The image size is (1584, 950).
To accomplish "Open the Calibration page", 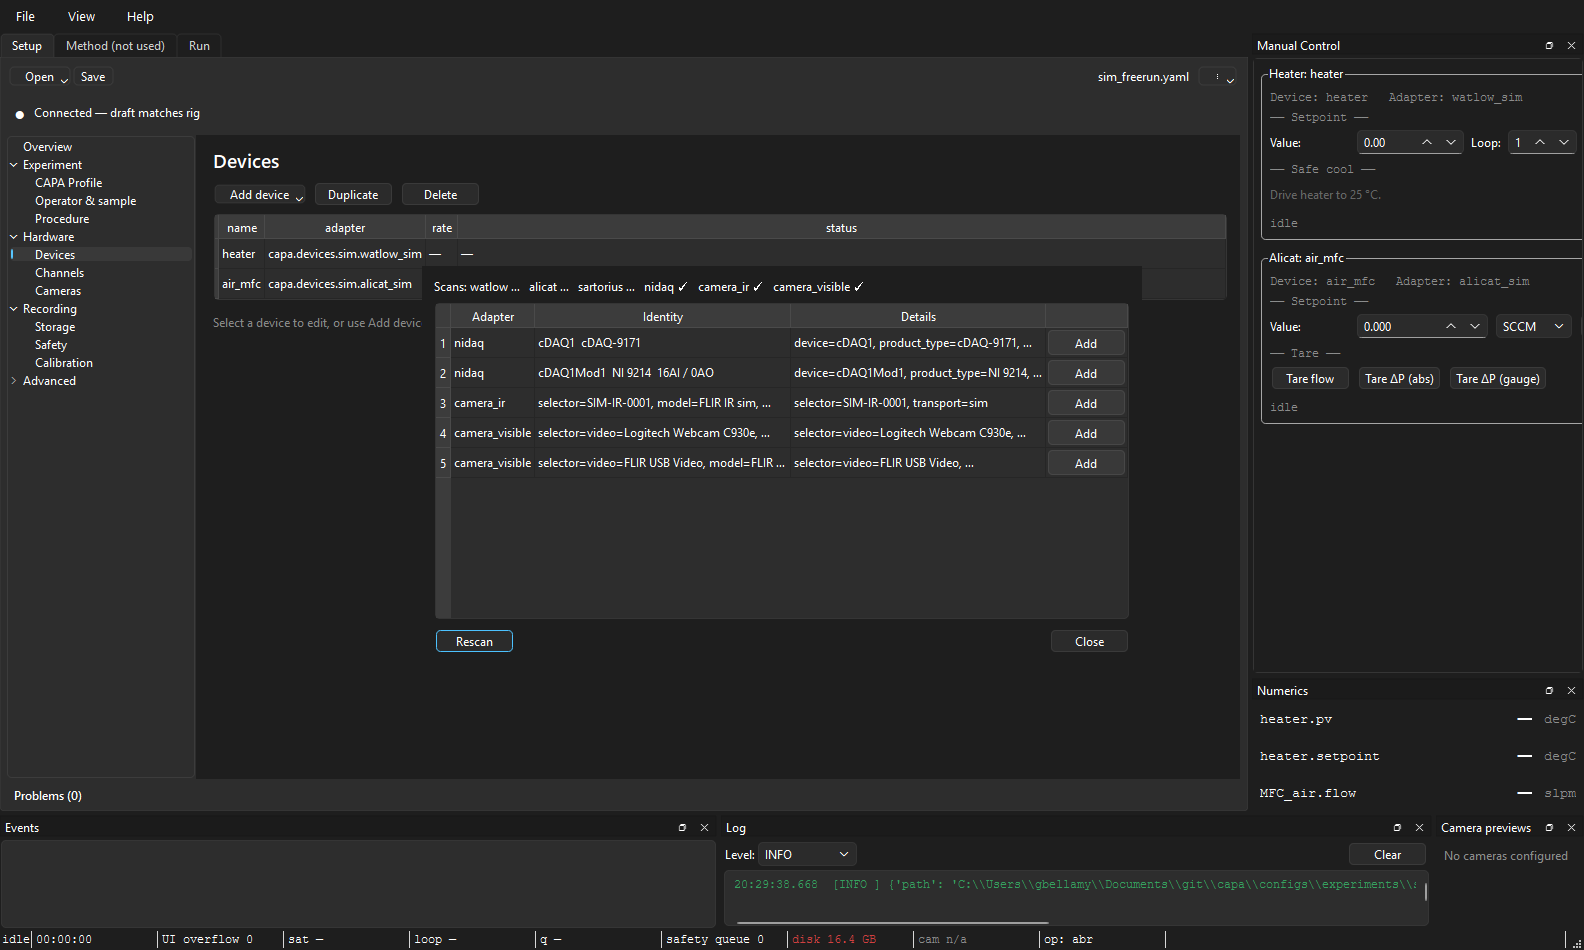I will (64, 363).
